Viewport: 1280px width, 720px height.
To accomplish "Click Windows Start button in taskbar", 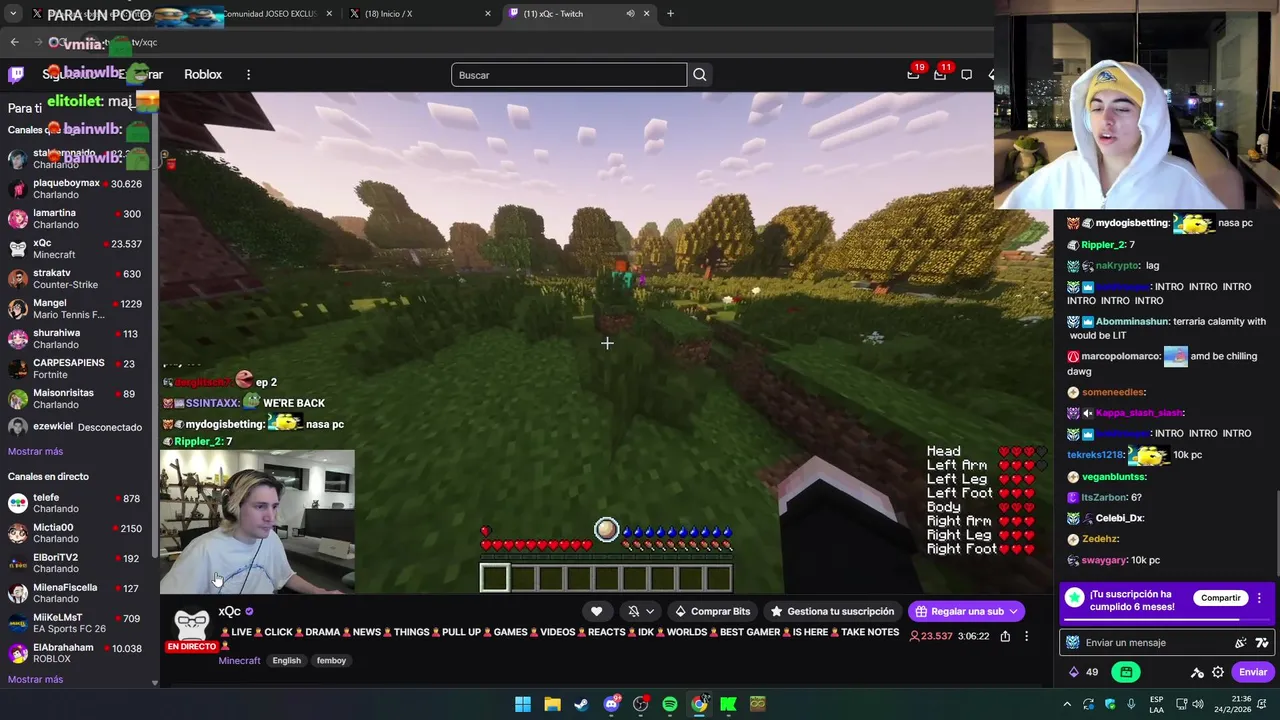I will click(x=523, y=704).
